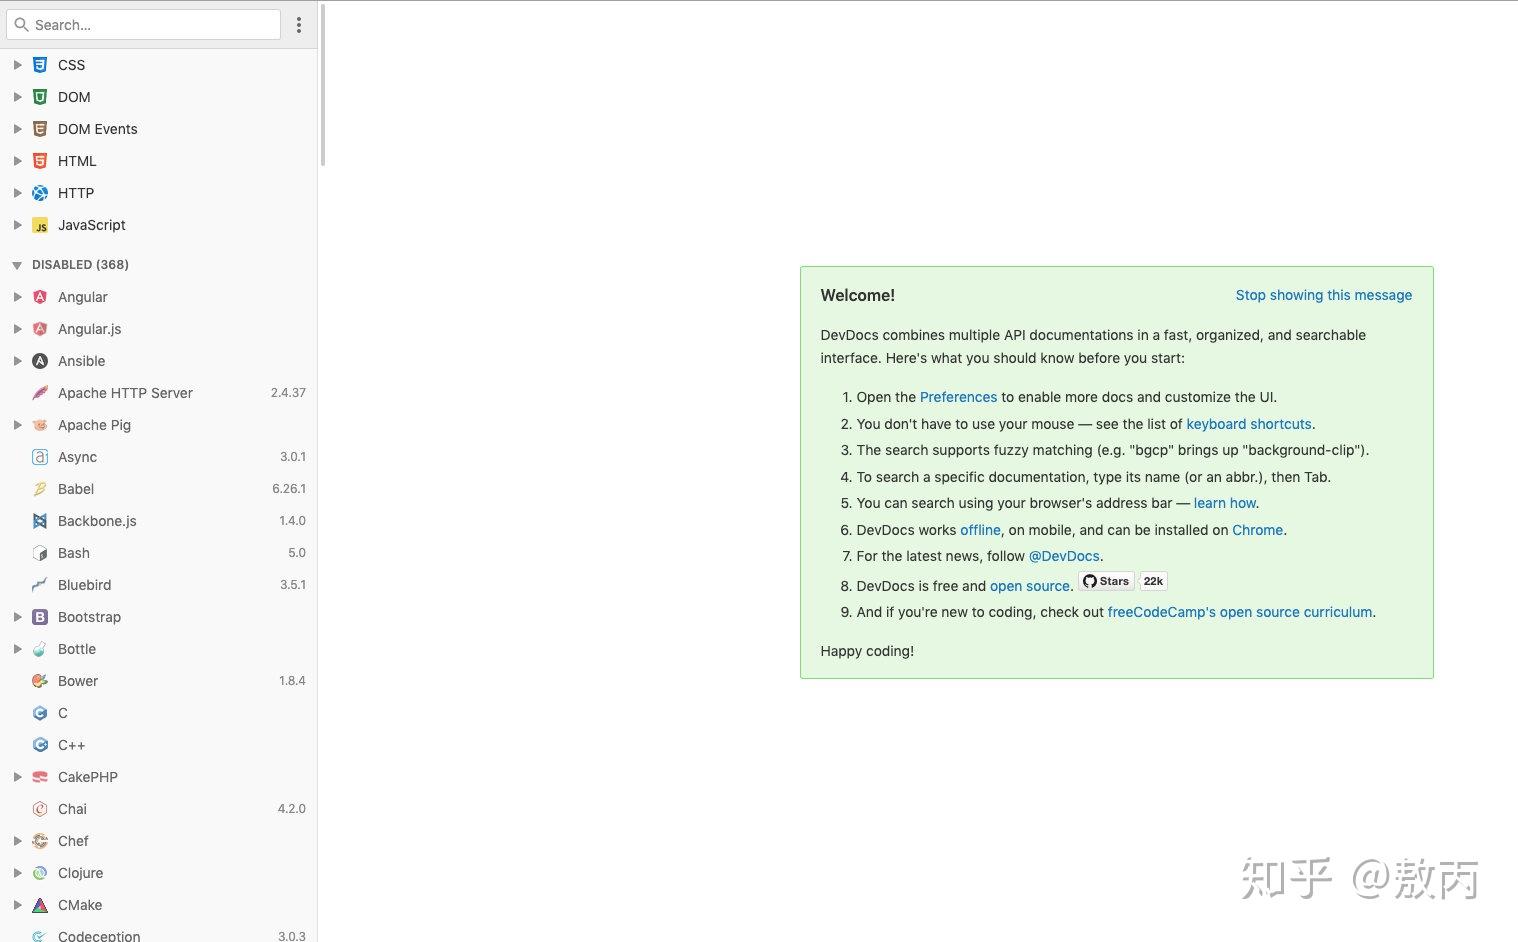Click the Bash version 5.0
This screenshot has width=1518, height=942.
297,553
